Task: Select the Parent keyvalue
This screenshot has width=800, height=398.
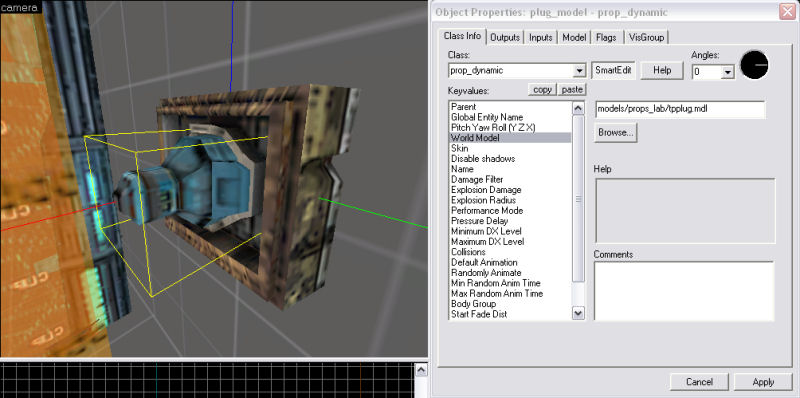Action: (509, 107)
